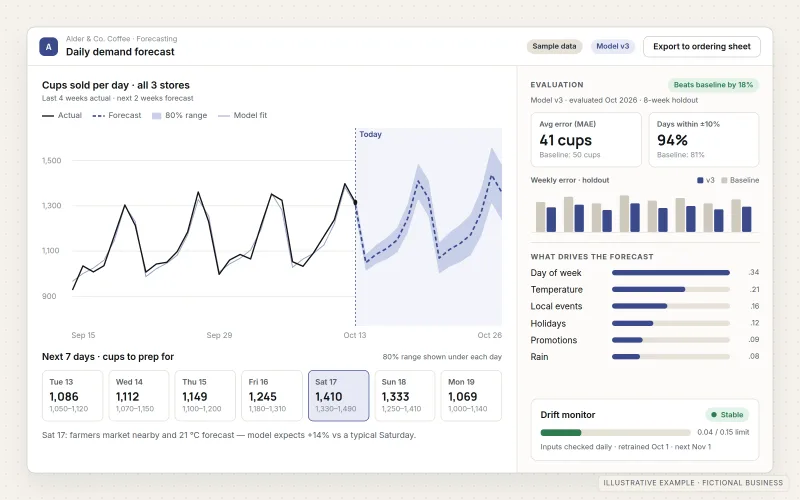Toggle the Actual legend entry
Screen dimensions: 800x500
pos(62,115)
